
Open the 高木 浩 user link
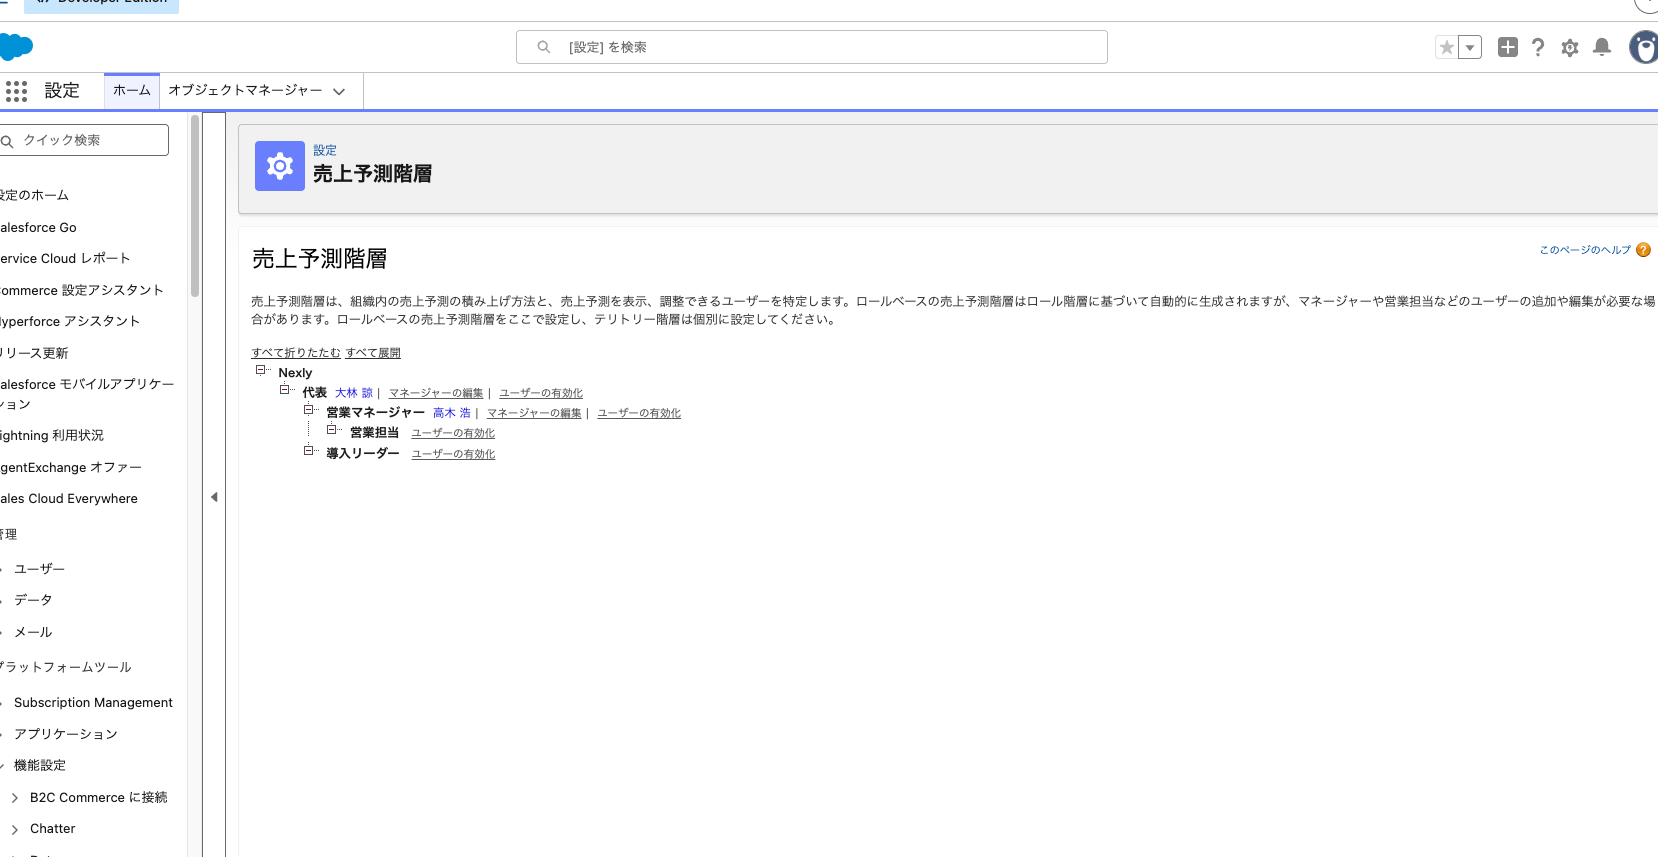452,413
